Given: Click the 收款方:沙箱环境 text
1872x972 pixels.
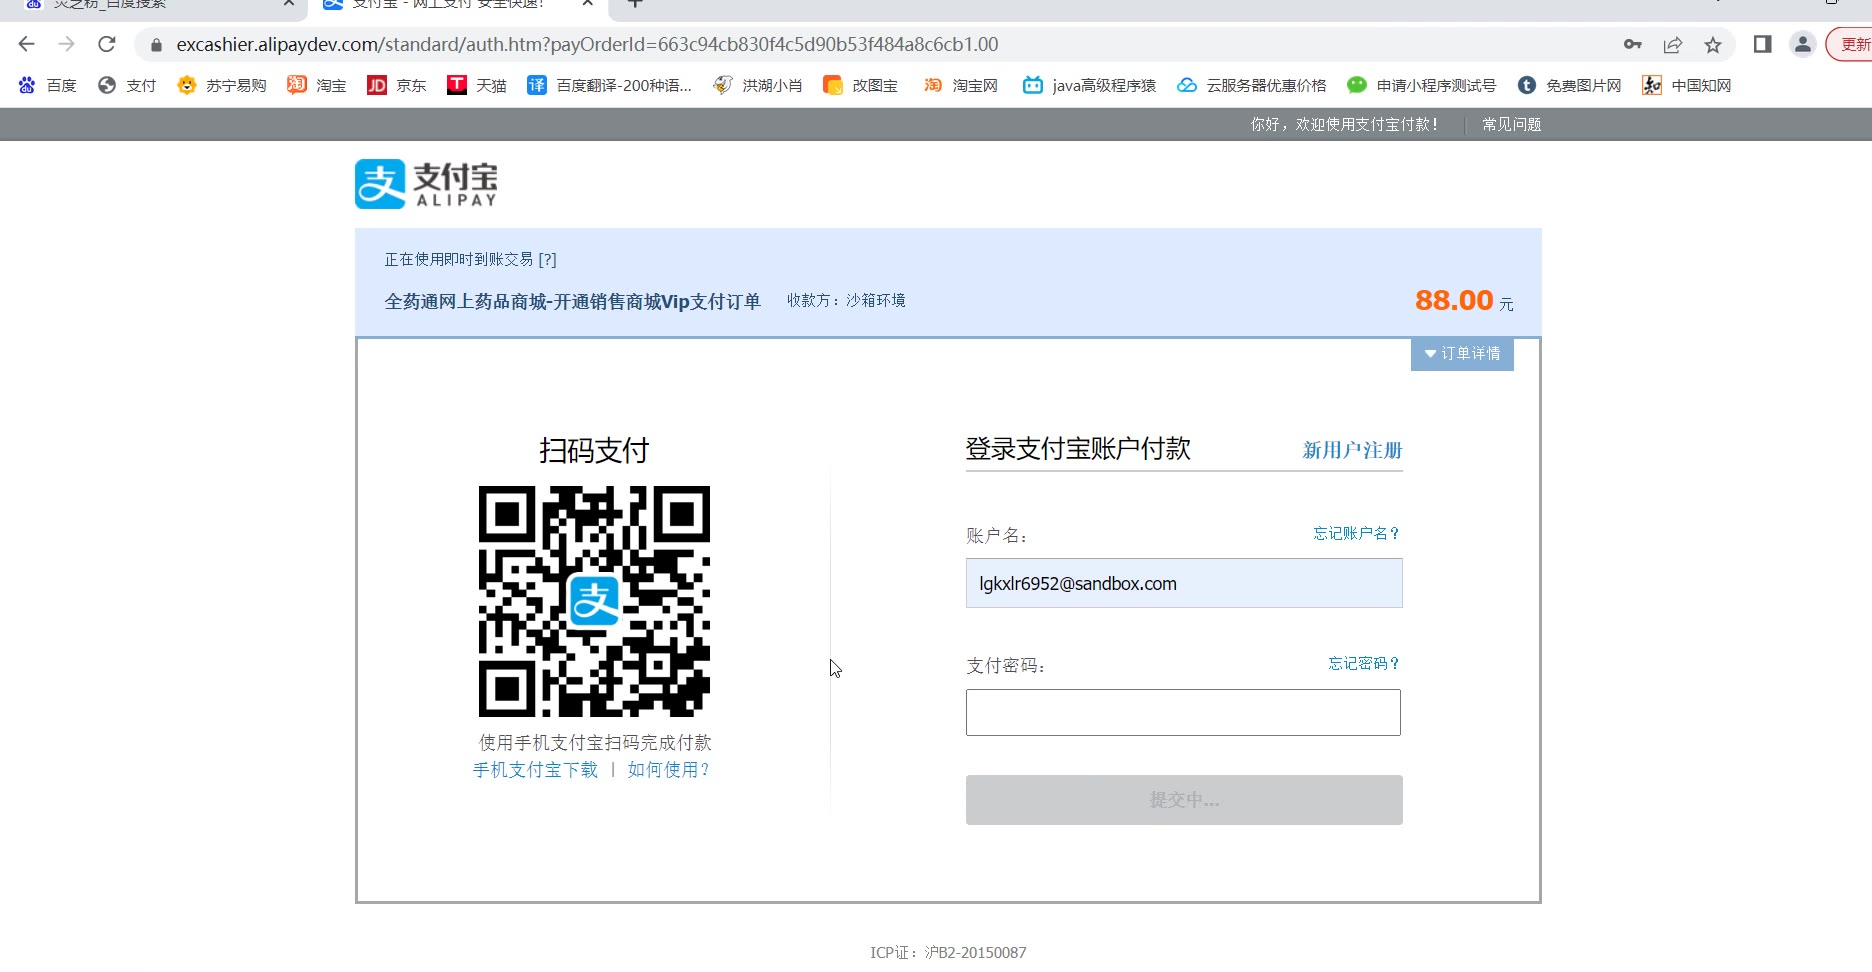Looking at the screenshot, I should tap(846, 300).
